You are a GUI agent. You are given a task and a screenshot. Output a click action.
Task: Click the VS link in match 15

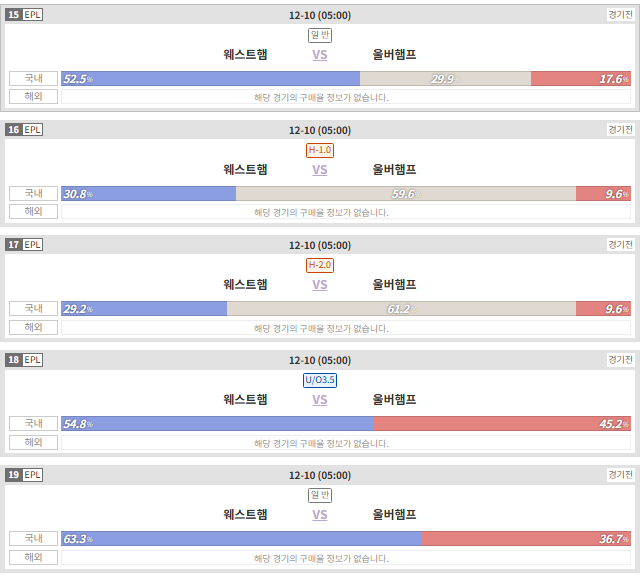319,55
